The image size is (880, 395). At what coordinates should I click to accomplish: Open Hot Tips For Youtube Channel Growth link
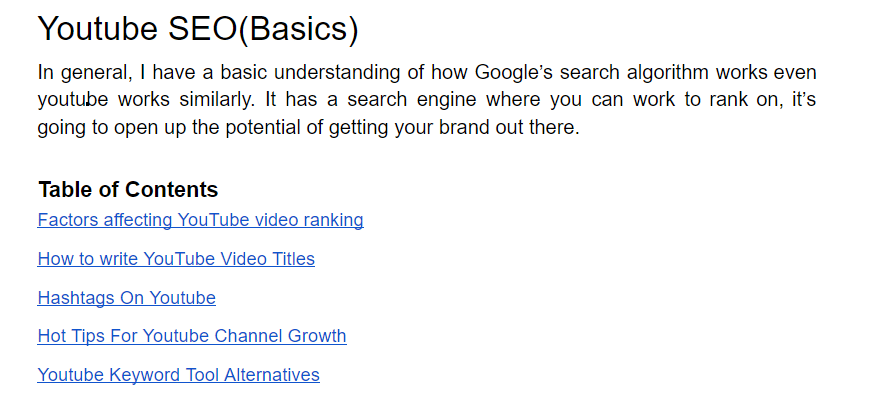click(192, 336)
